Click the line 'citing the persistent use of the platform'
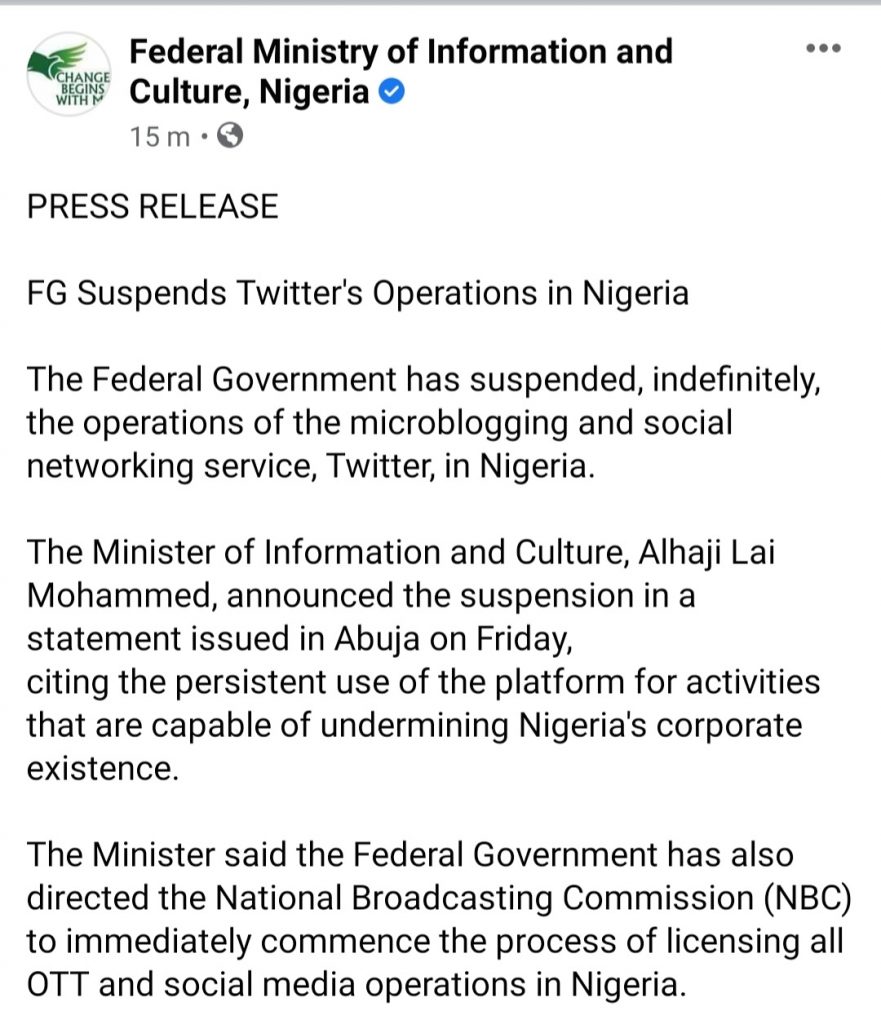This screenshot has height=1024, width=881. [x=423, y=682]
